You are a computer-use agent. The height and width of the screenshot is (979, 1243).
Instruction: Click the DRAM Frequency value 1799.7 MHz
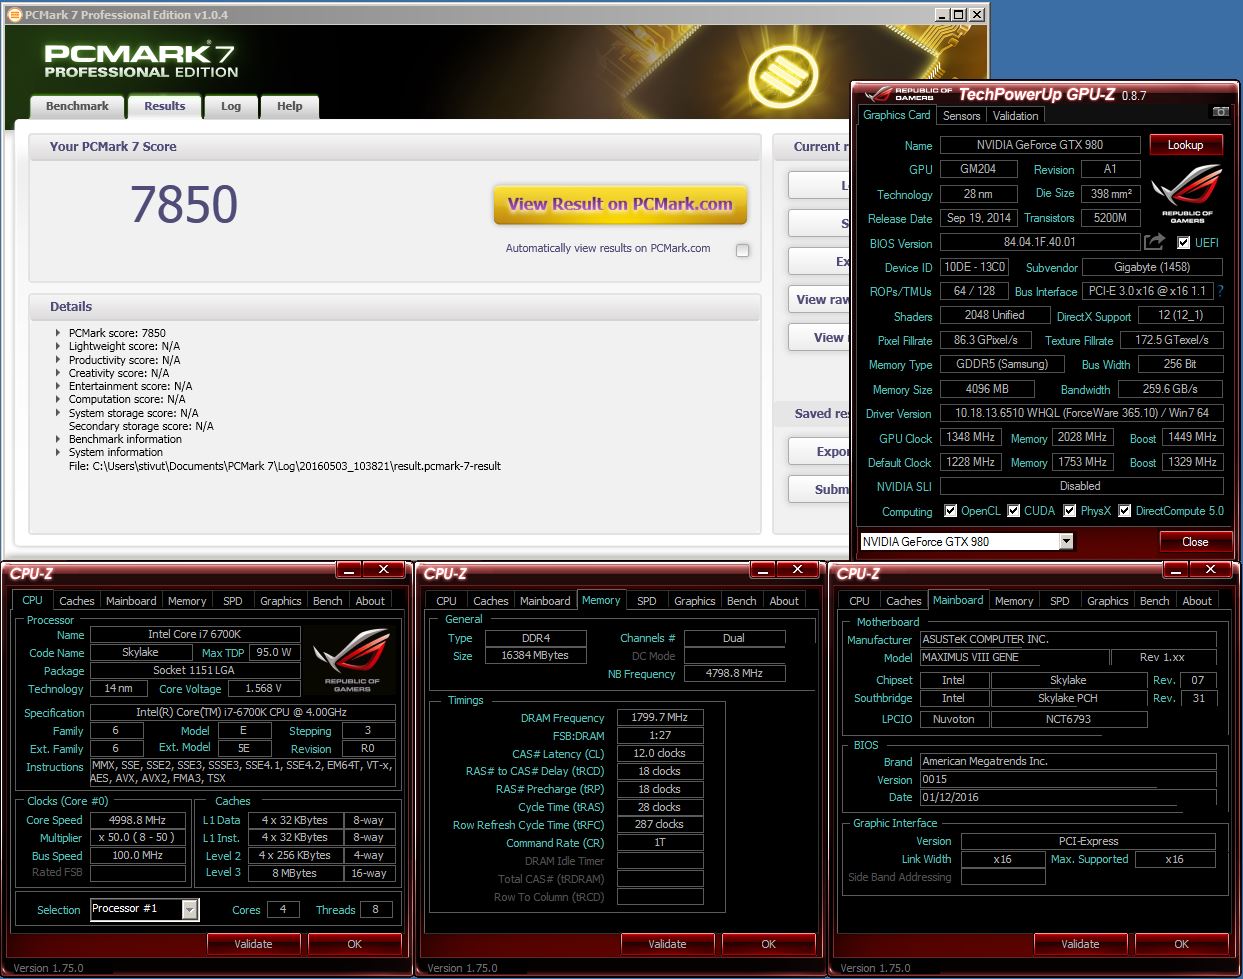pyautogui.click(x=660, y=718)
